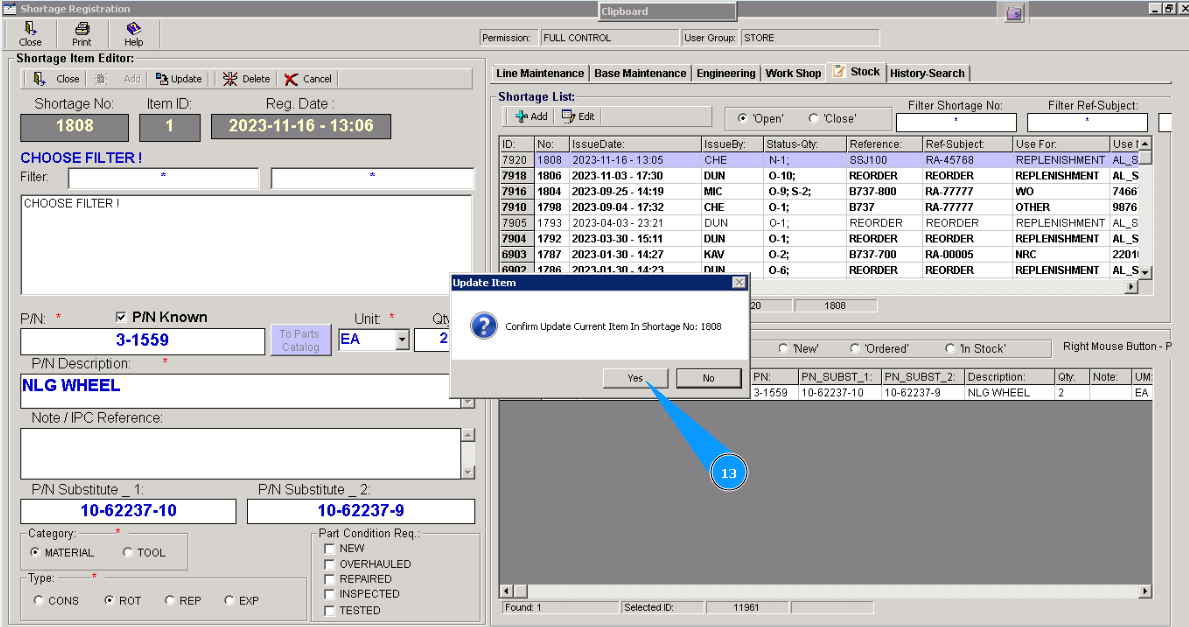This screenshot has height=627, width=1189.
Task: Confirm update by clicking Yes
Action: [635, 378]
